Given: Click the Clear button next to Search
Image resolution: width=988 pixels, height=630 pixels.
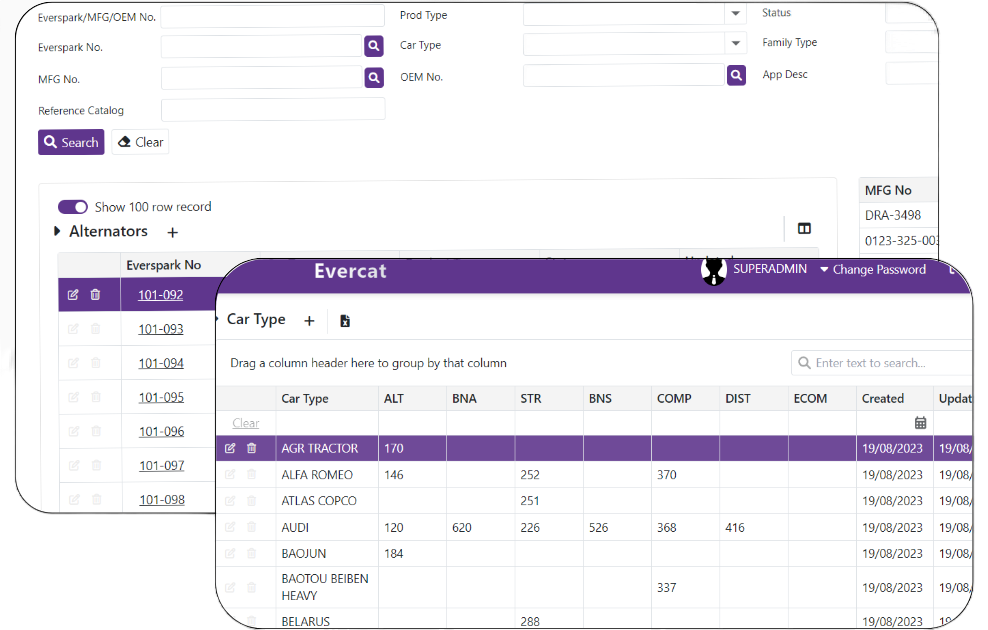Looking at the screenshot, I should point(140,142).
